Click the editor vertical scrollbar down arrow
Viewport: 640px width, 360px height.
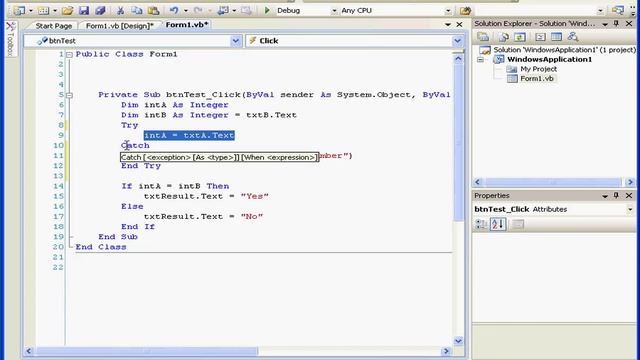coord(458,340)
